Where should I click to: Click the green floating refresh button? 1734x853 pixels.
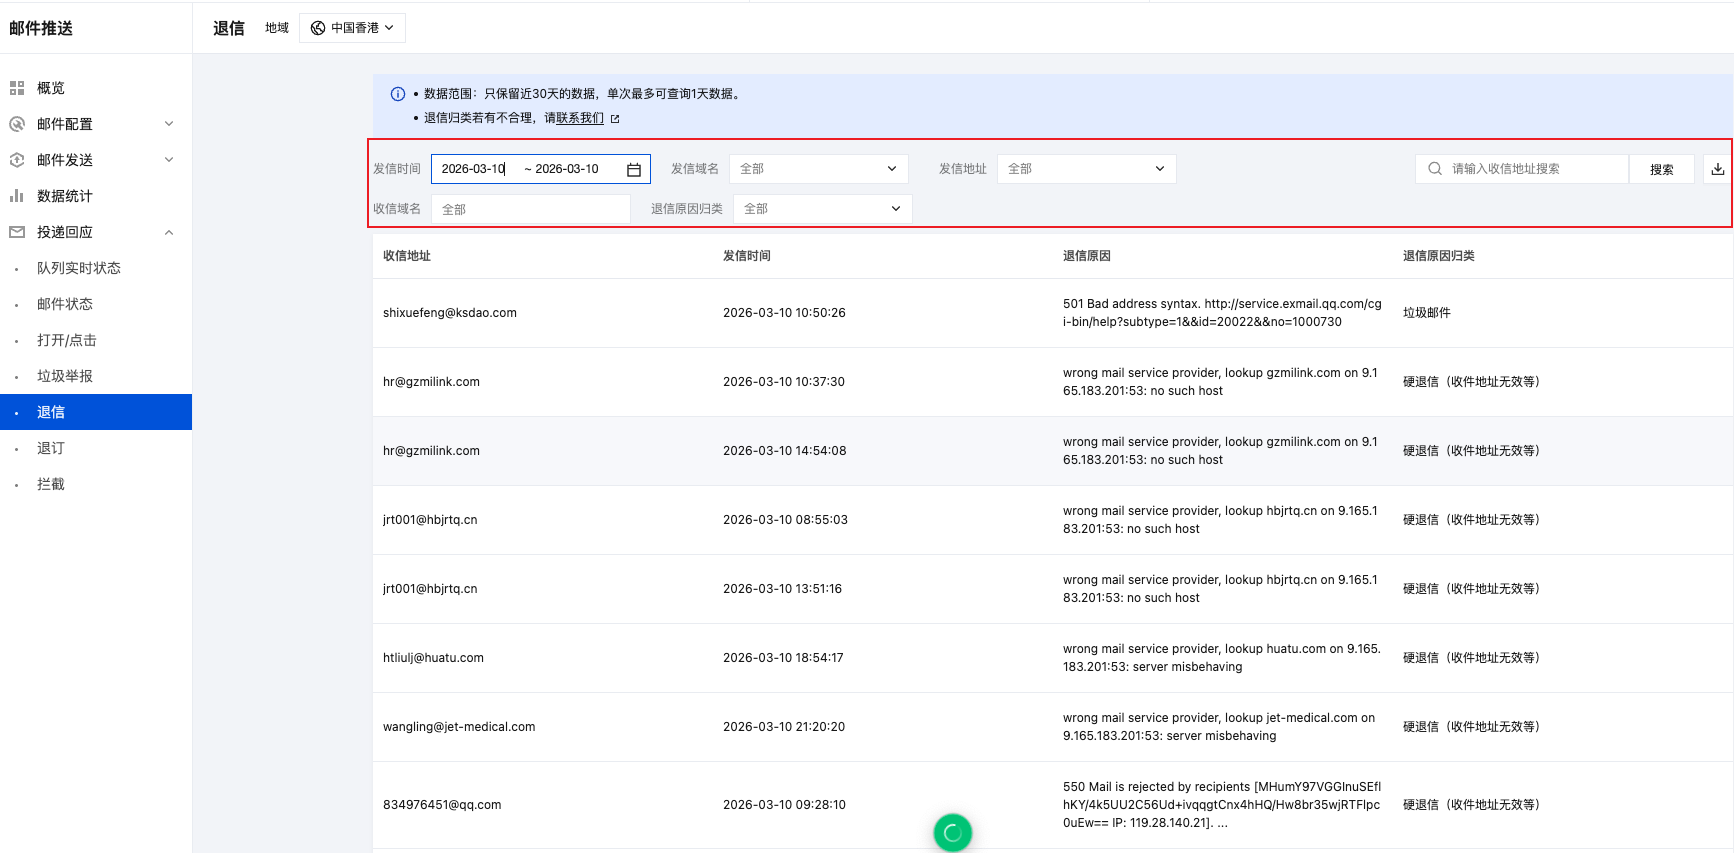pyautogui.click(x=952, y=832)
